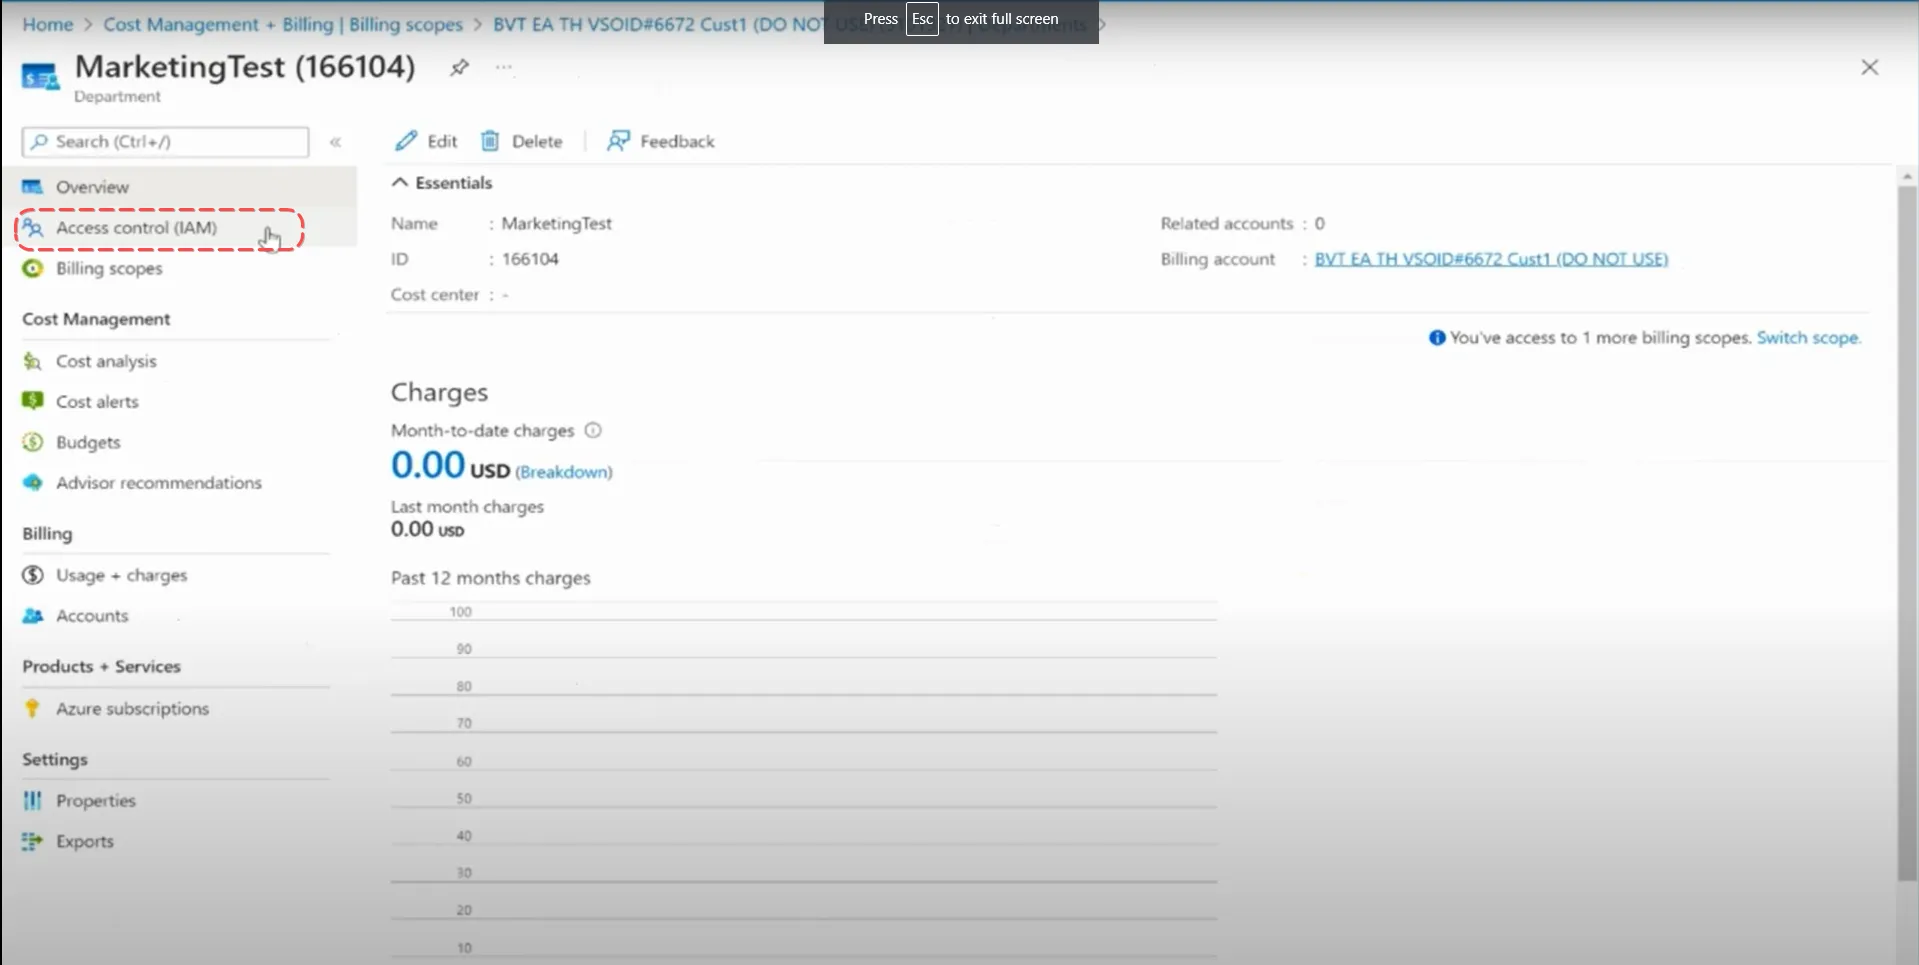
Task: Click the Feedback button label
Action: click(x=677, y=141)
